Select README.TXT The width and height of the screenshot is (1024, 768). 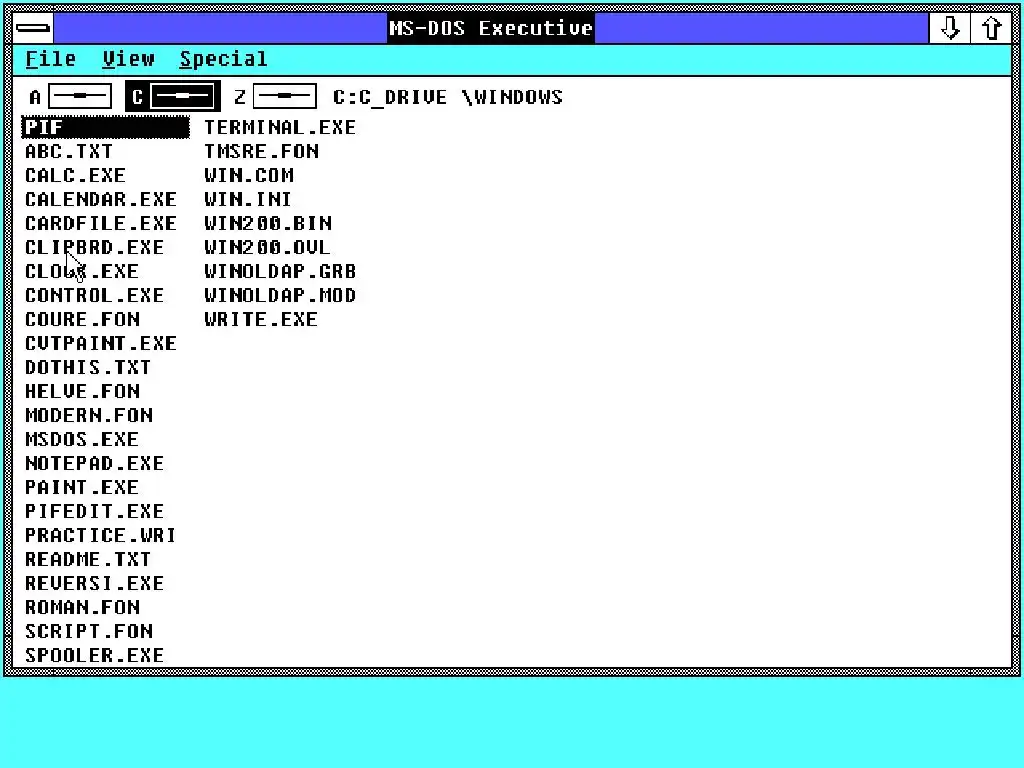tap(88, 560)
